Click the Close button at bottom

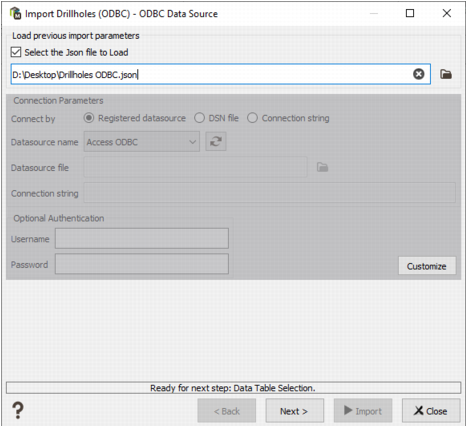[431, 411]
